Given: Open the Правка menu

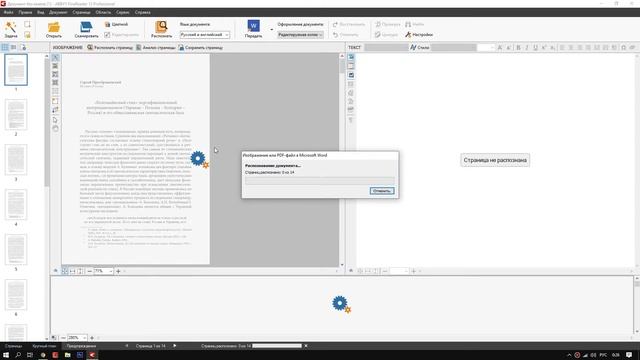Looking at the screenshot, I should (25, 13).
